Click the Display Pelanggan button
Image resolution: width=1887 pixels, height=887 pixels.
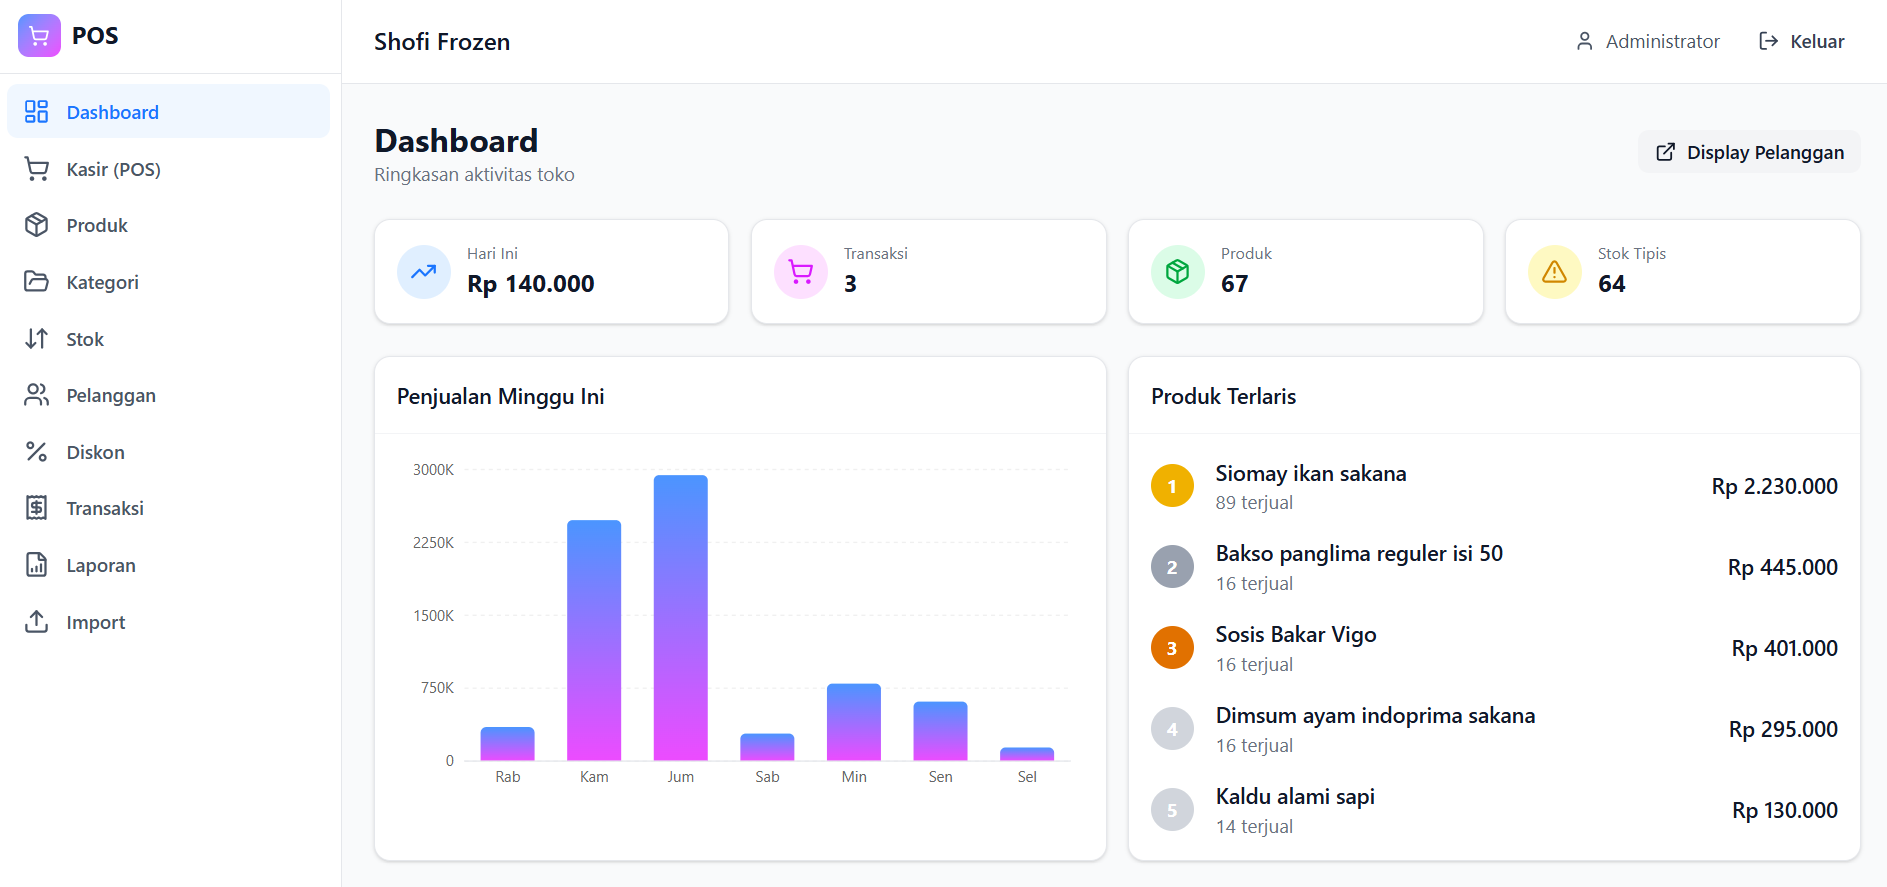(x=1749, y=152)
